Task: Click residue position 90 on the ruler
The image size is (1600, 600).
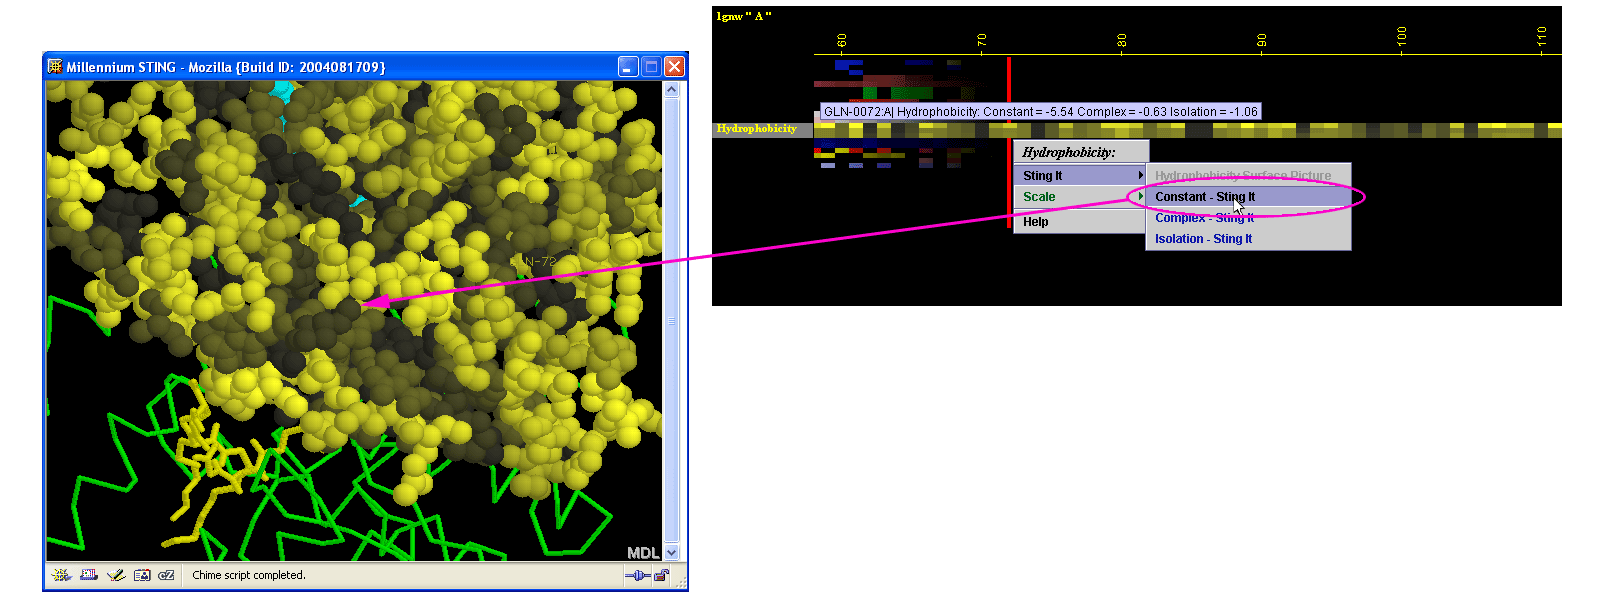Action: point(1262,40)
